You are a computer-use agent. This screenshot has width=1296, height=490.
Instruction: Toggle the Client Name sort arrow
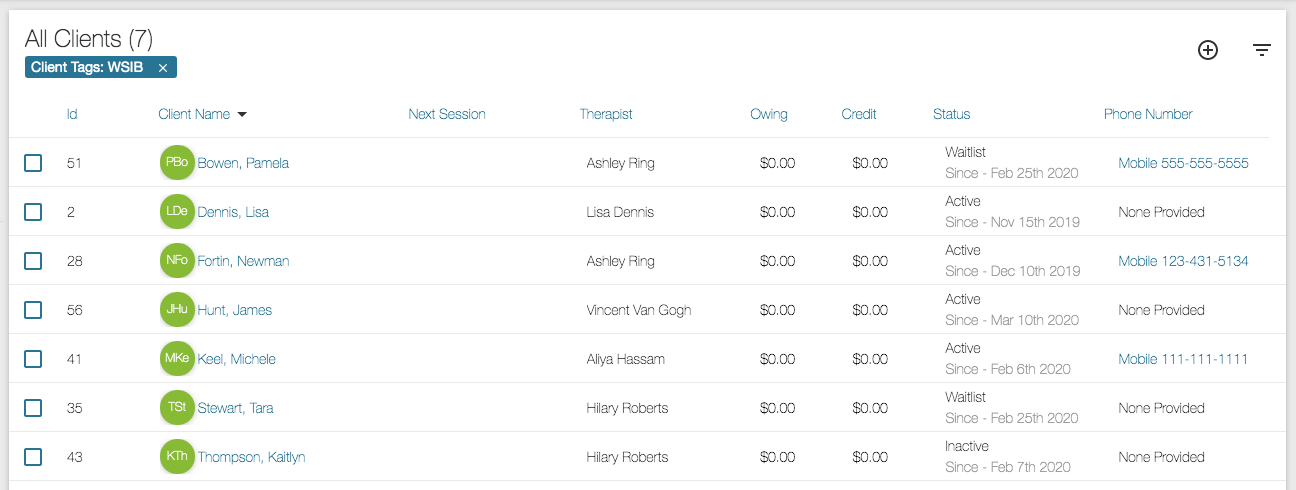coord(242,115)
